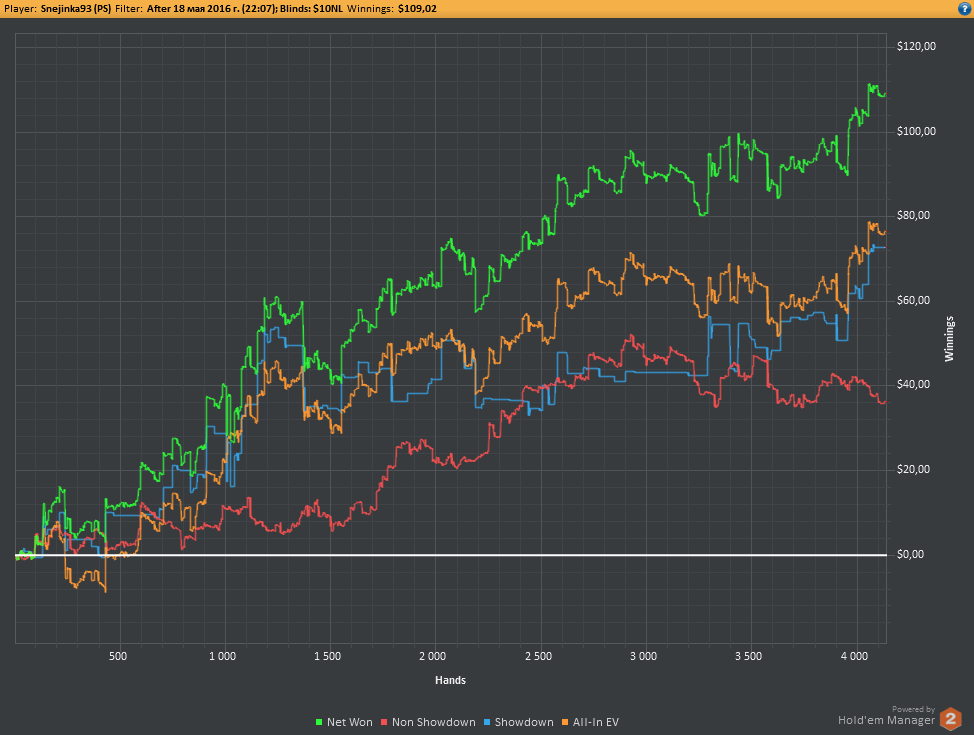Click the Hold'em Manager 2 logo

click(950, 719)
